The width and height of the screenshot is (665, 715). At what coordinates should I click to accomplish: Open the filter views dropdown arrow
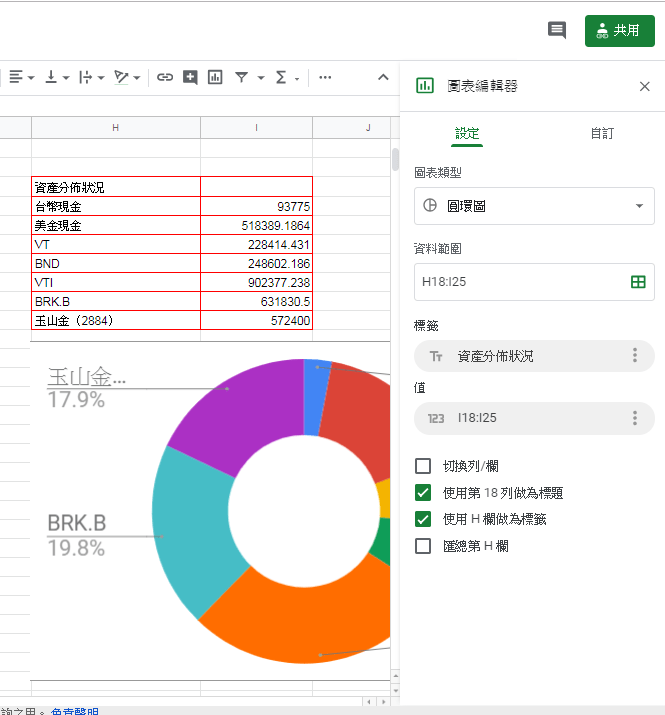pos(261,78)
